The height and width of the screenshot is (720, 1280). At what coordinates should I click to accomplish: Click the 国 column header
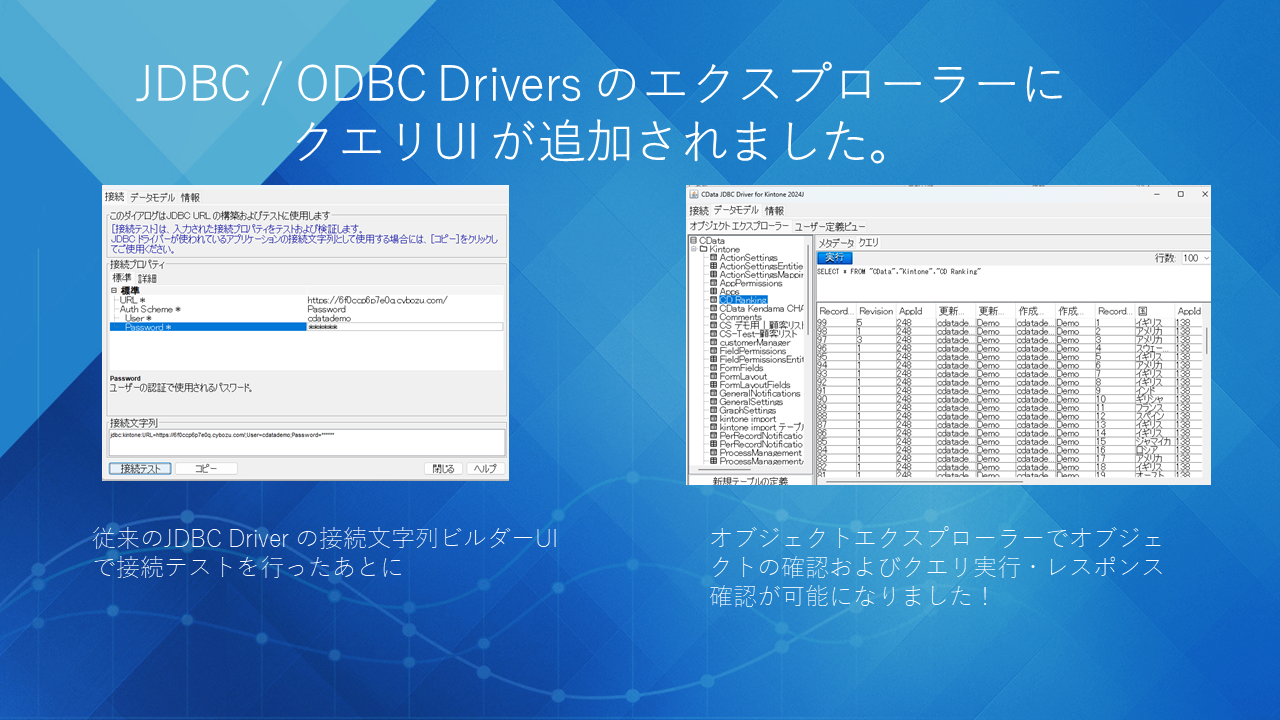[x=1154, y=311]
